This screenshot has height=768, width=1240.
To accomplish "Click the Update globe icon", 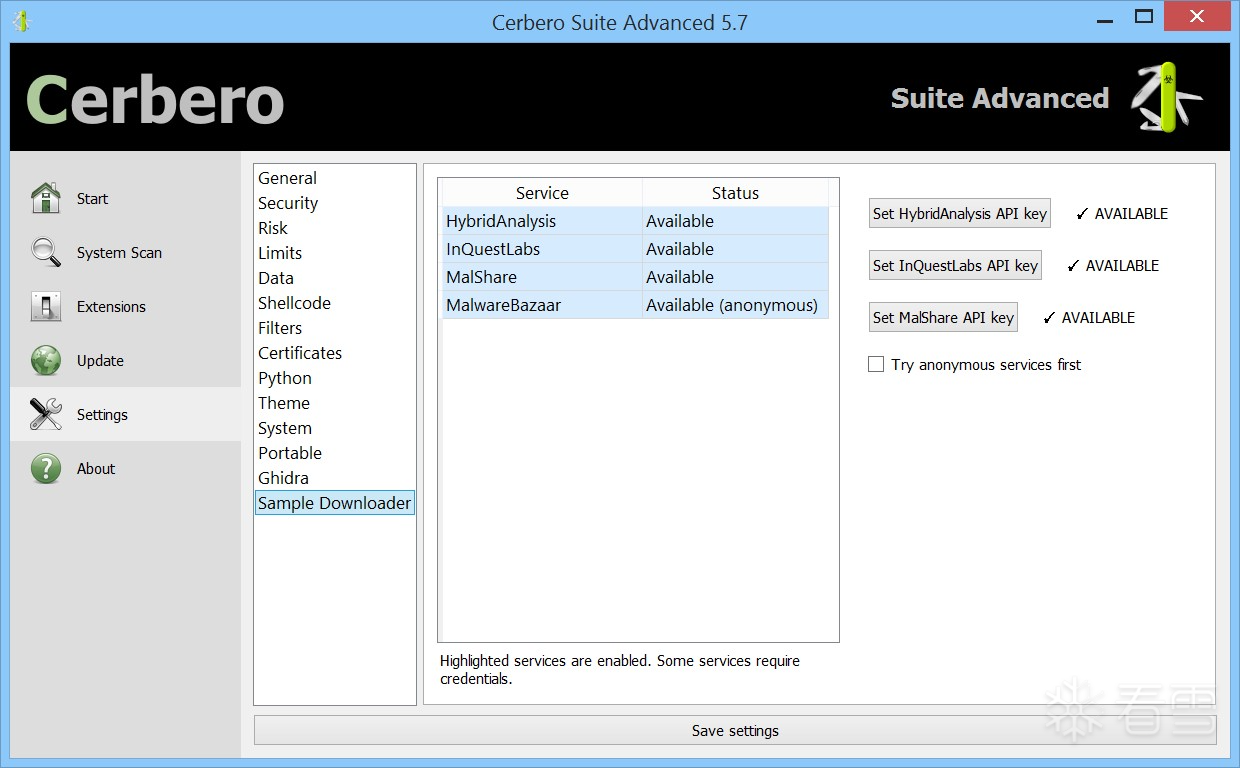I will 46,360.
